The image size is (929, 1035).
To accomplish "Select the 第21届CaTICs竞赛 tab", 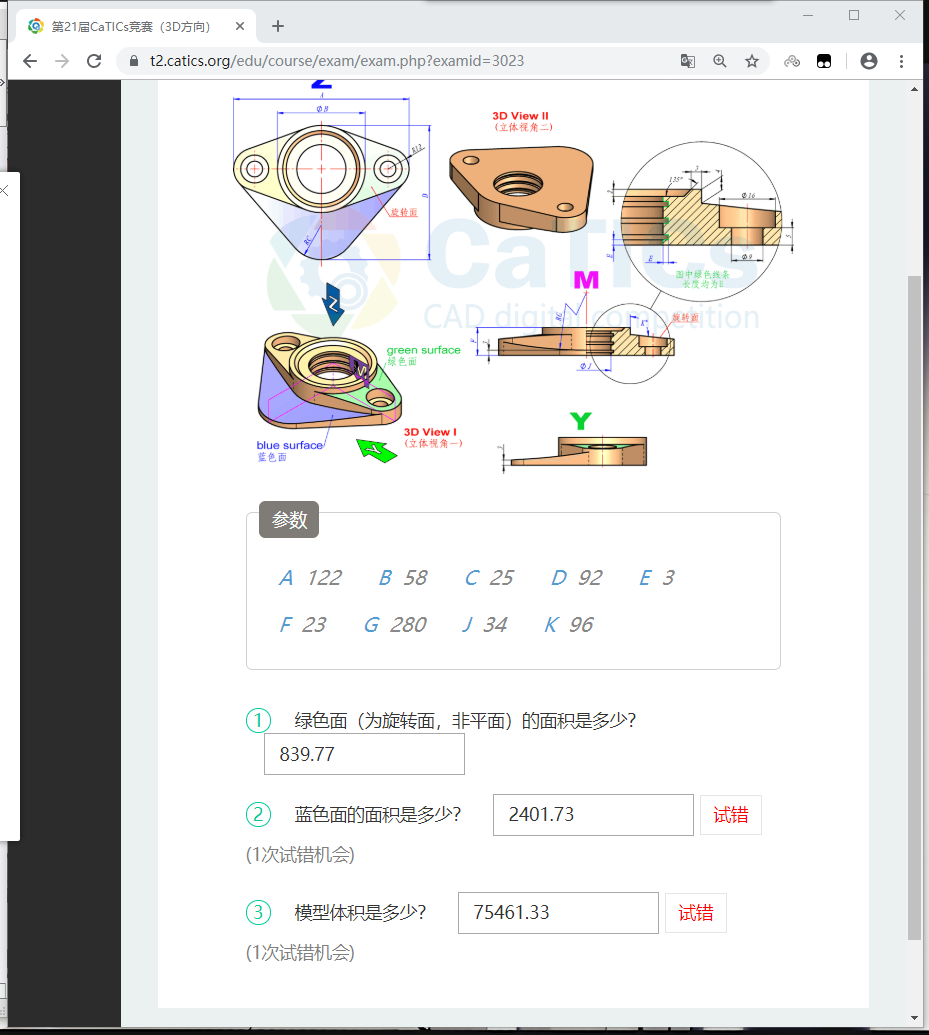I will (x=130, y=26).
